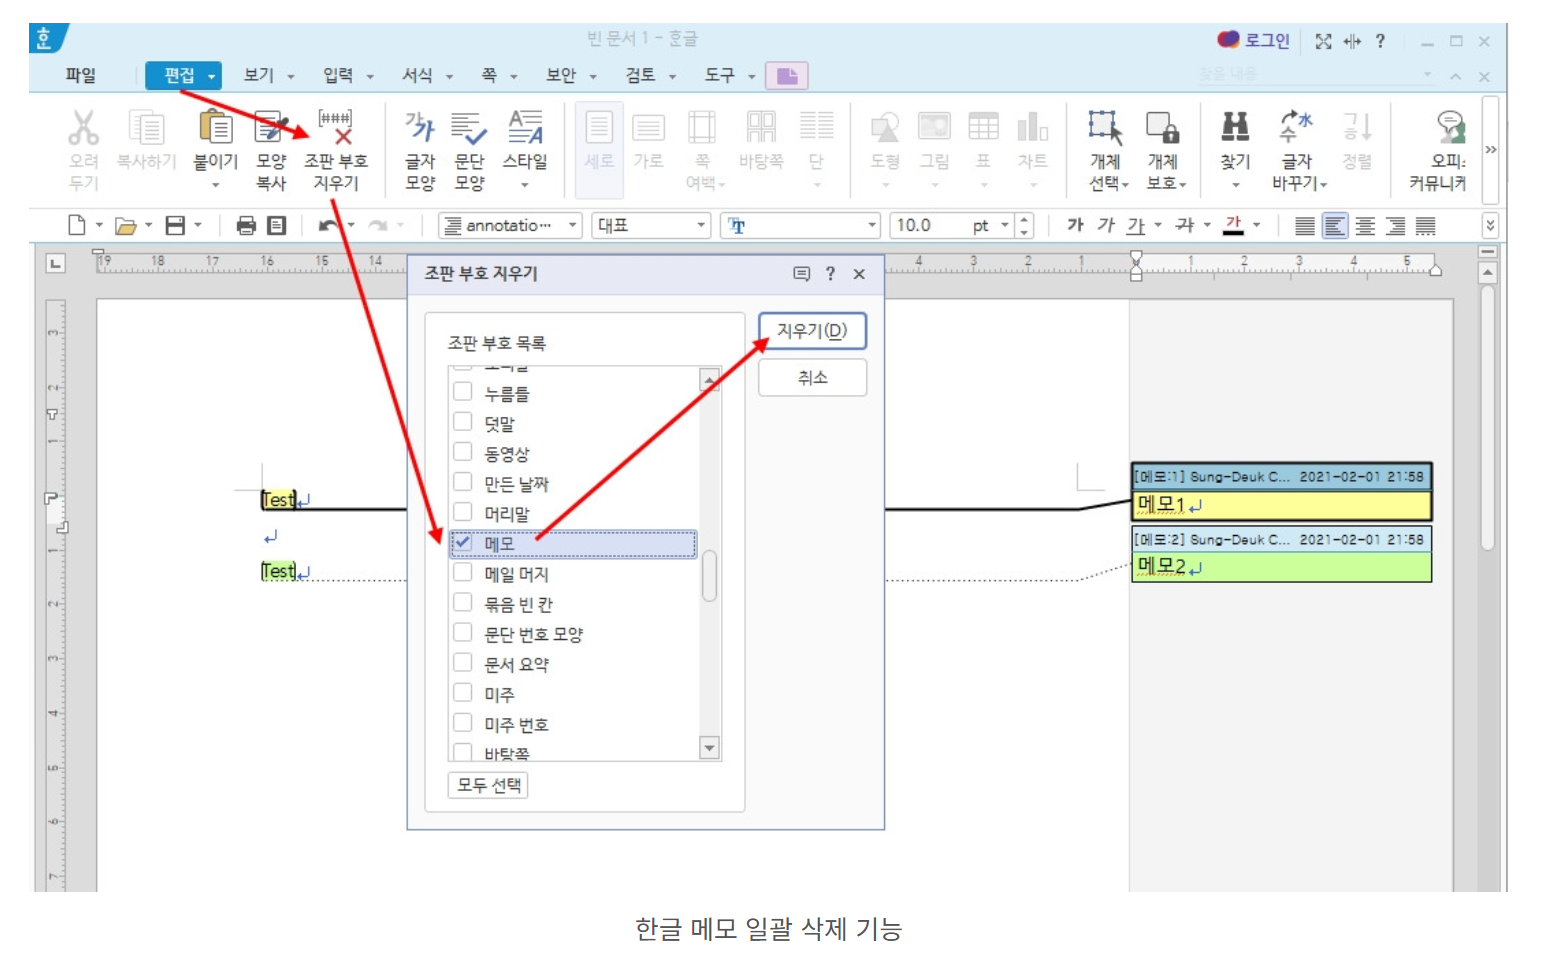Uncheck the 메모 checkbox

(x=462, y=543)
